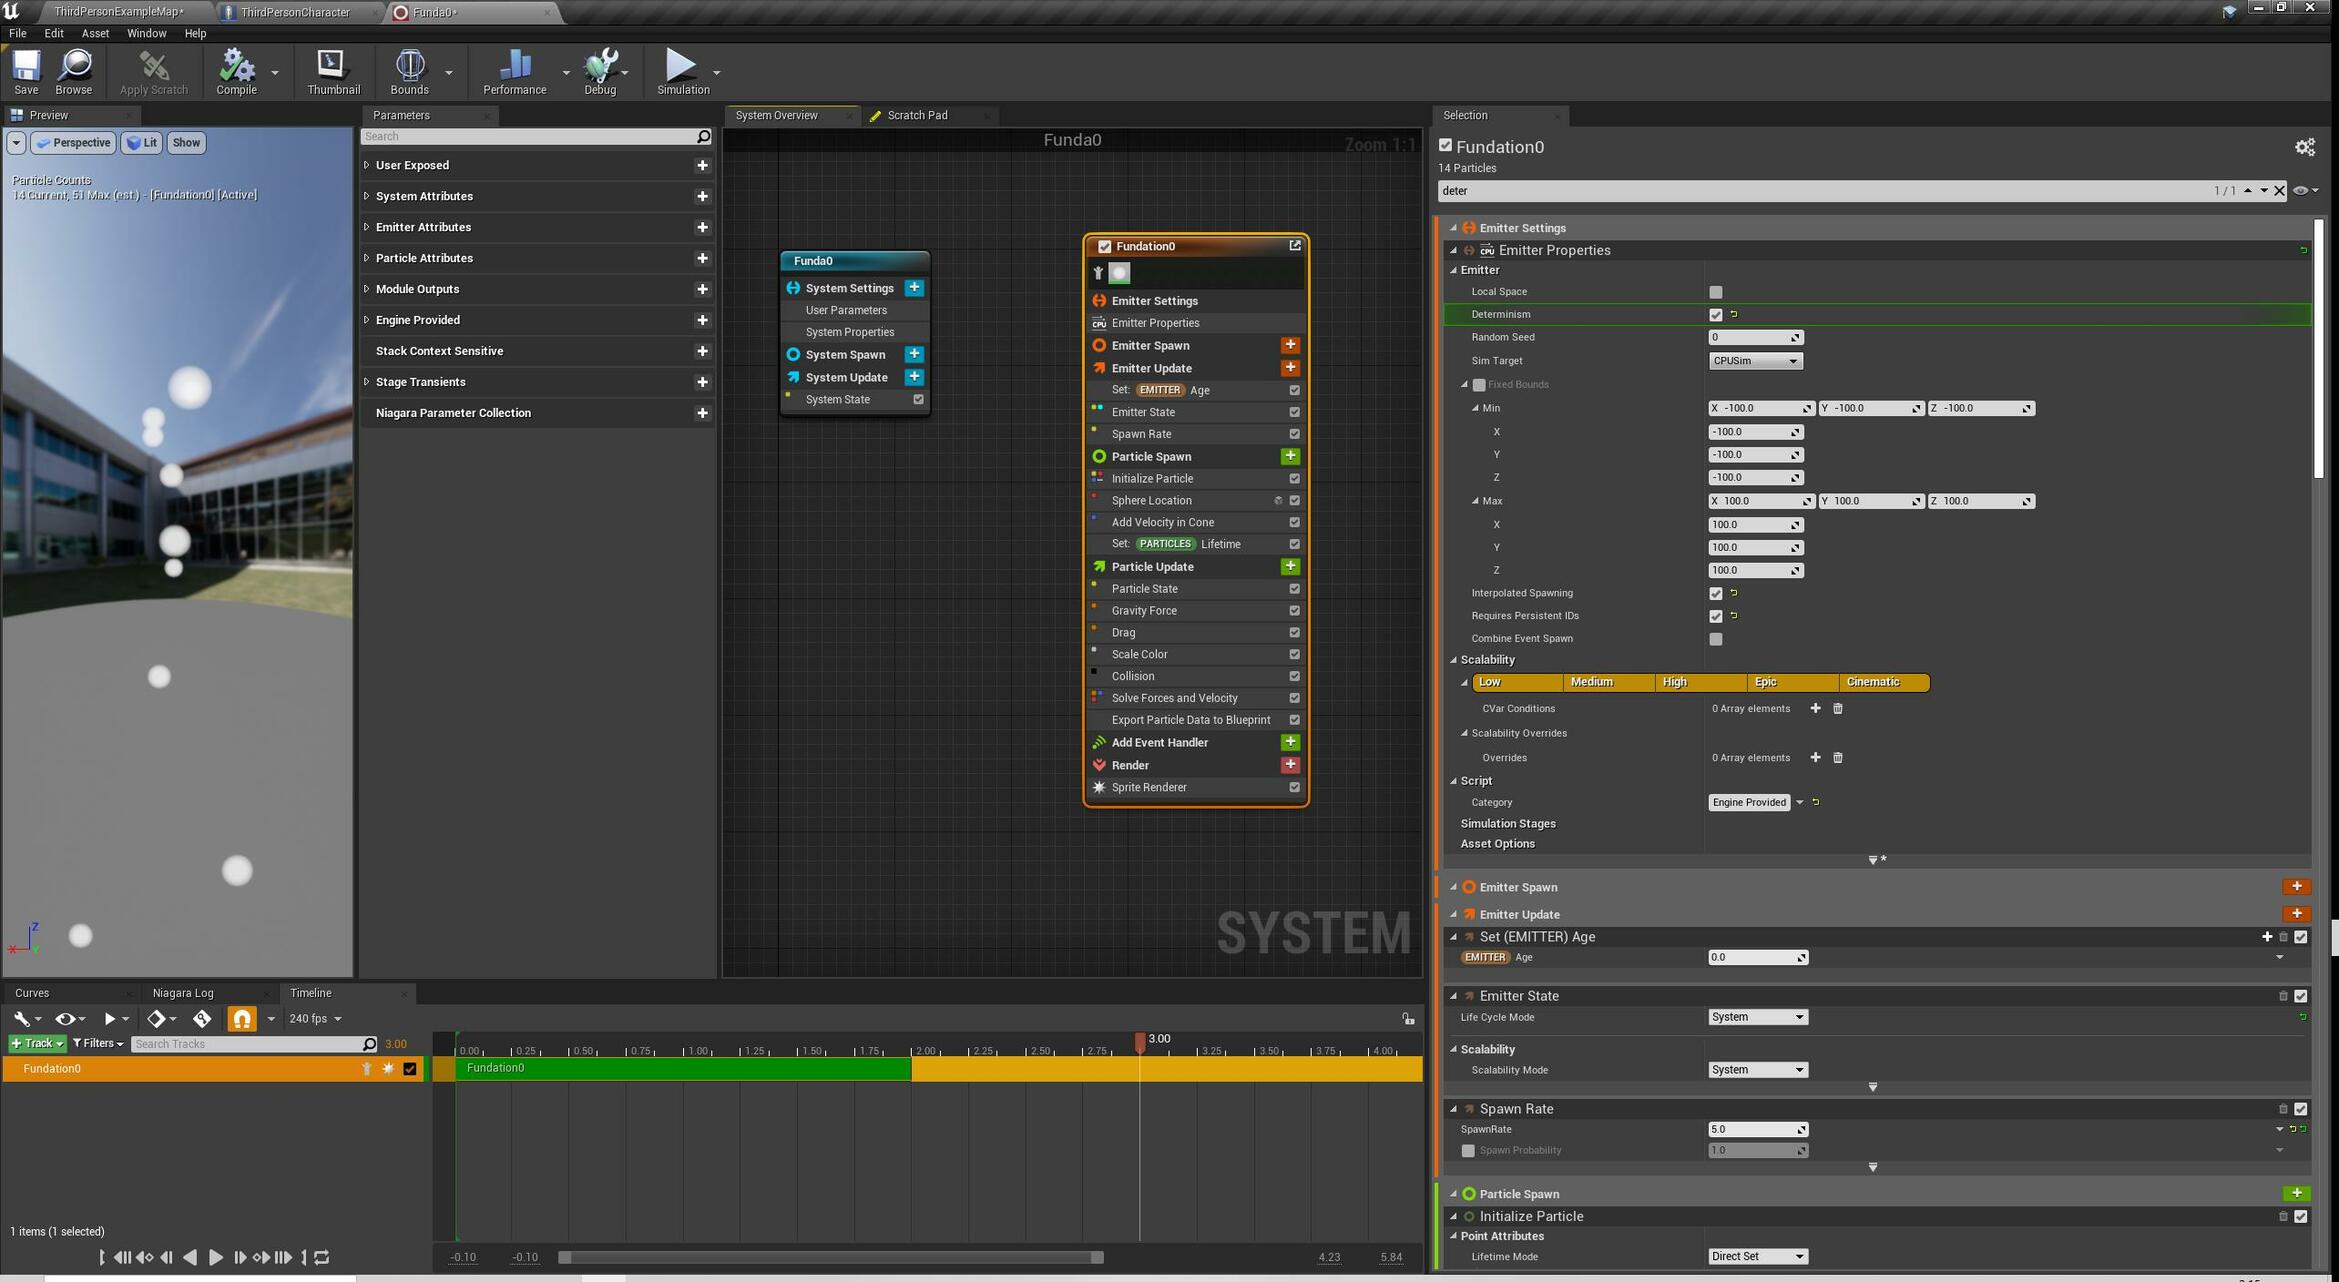Screen dimensions: 2339x1282
Task: Click the green Track add button
Action: [37, 1044]
